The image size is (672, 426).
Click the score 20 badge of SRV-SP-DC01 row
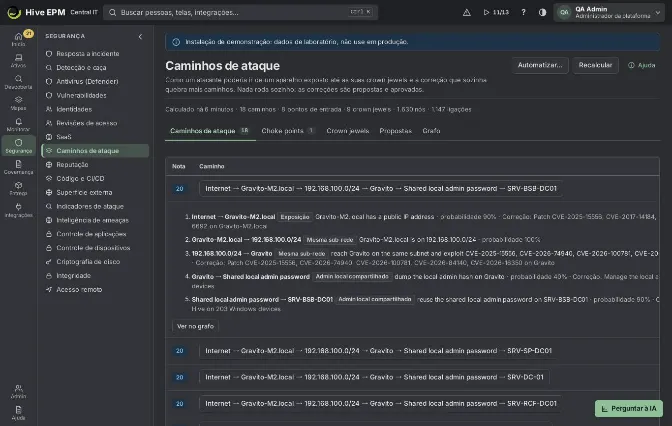(x=180, y=351)
